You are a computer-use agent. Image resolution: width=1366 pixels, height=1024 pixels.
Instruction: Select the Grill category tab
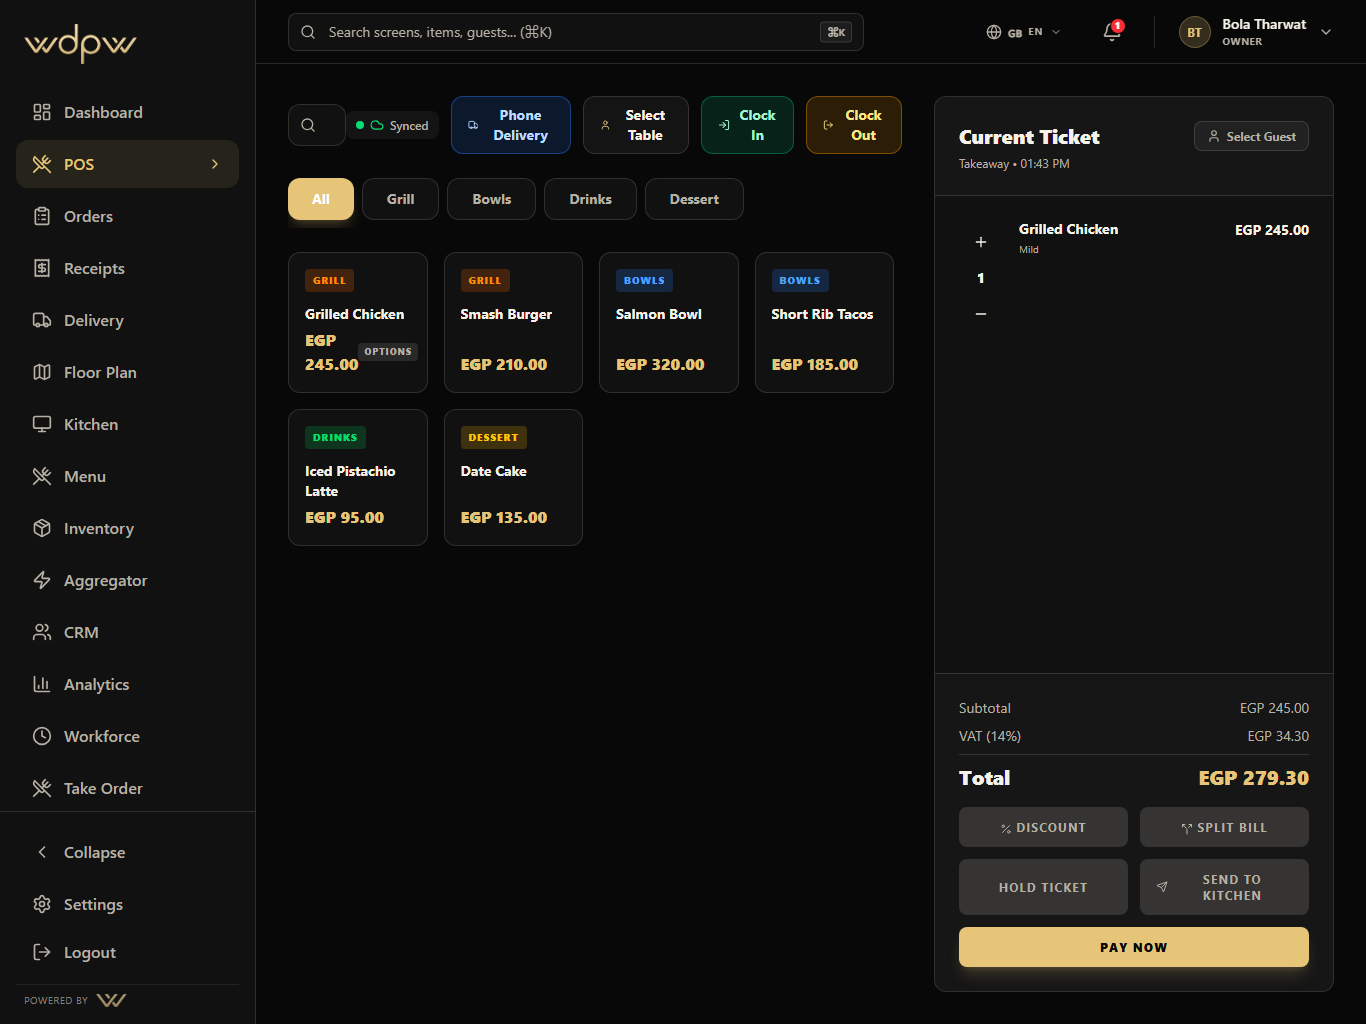tap(400, 199)
